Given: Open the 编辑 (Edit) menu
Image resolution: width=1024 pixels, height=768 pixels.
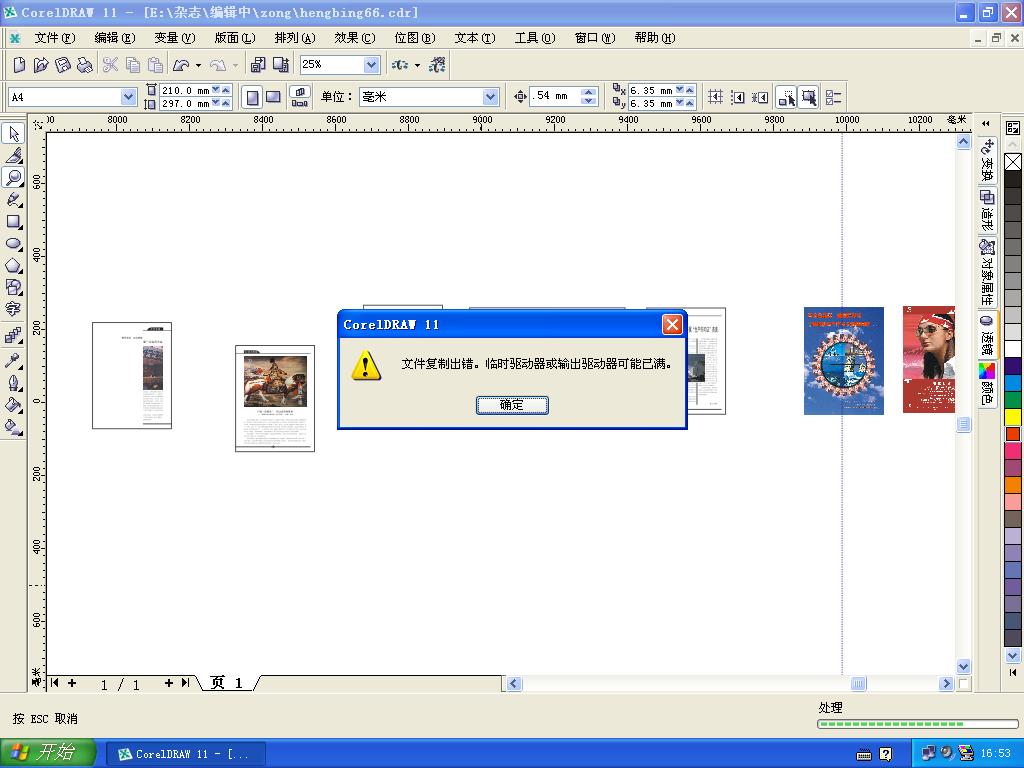Looking at the screenshot, I should pyautogui.click(x=114, y=38).
